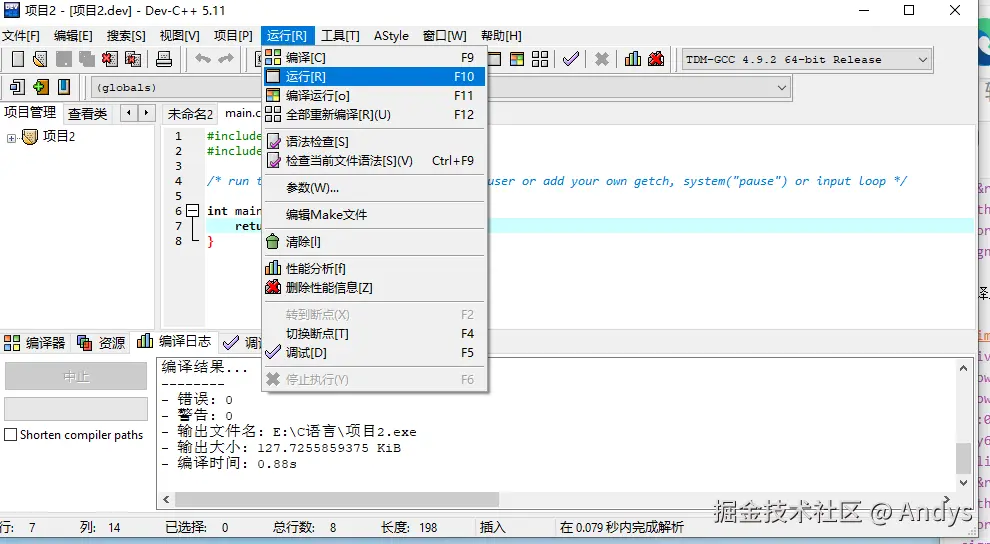990x544 pixels.
Task: Choose 性能分析[f] menu entry
Action: (375, 268)
